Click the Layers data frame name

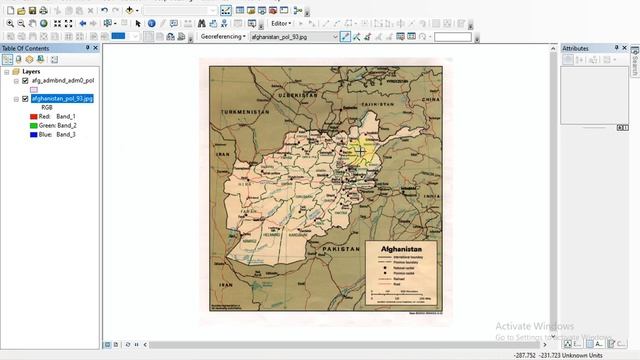[31, 71]
